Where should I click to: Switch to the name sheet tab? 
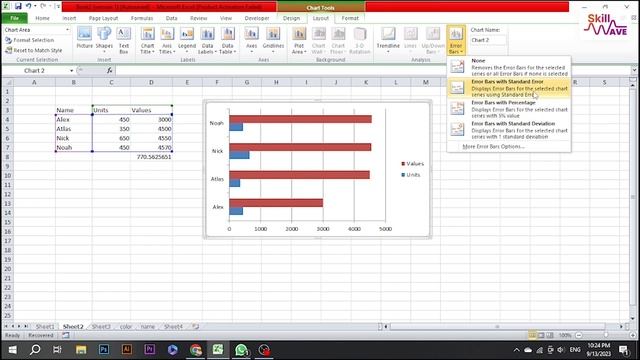pyautogui.click(x=147, y=327)
